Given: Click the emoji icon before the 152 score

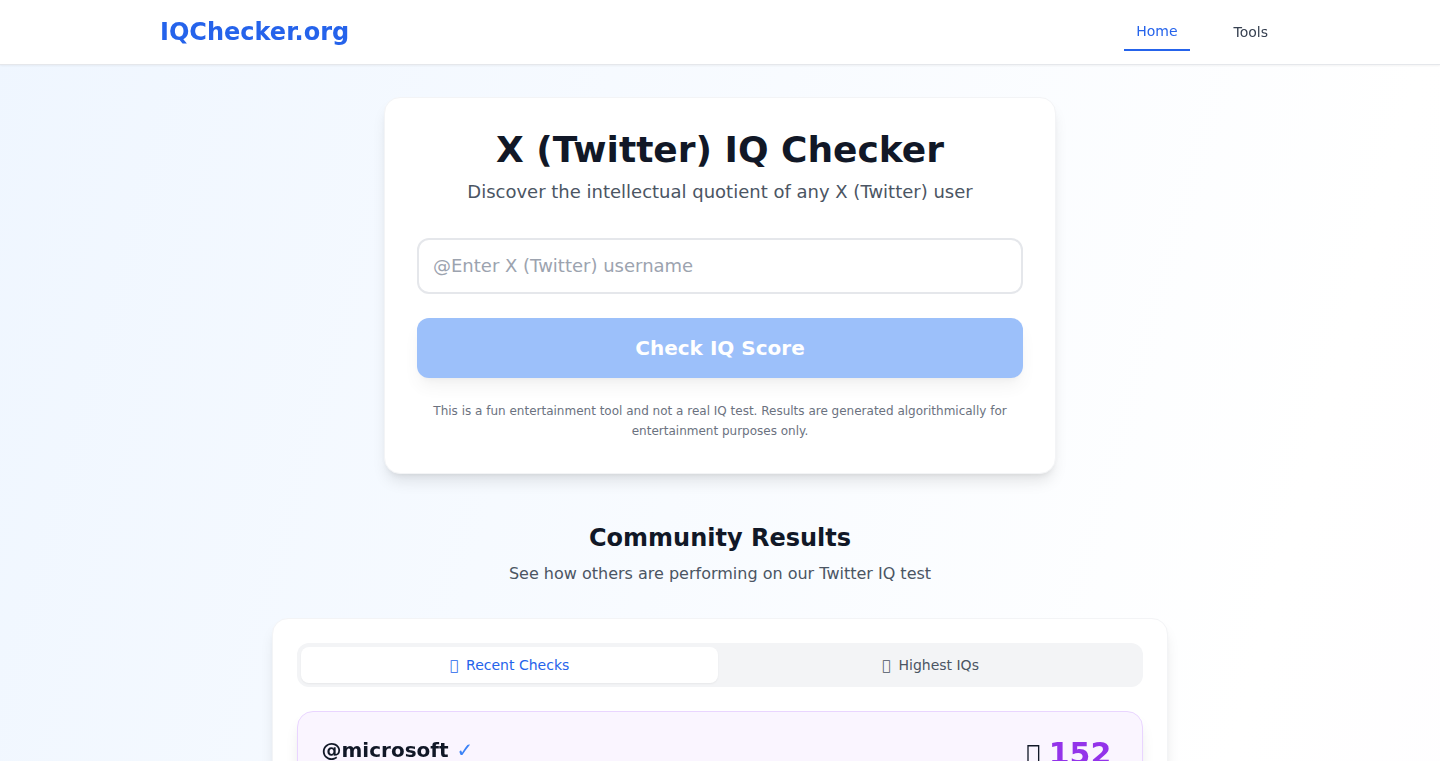Looking at the screenshot, I should tap(1034, 753).
